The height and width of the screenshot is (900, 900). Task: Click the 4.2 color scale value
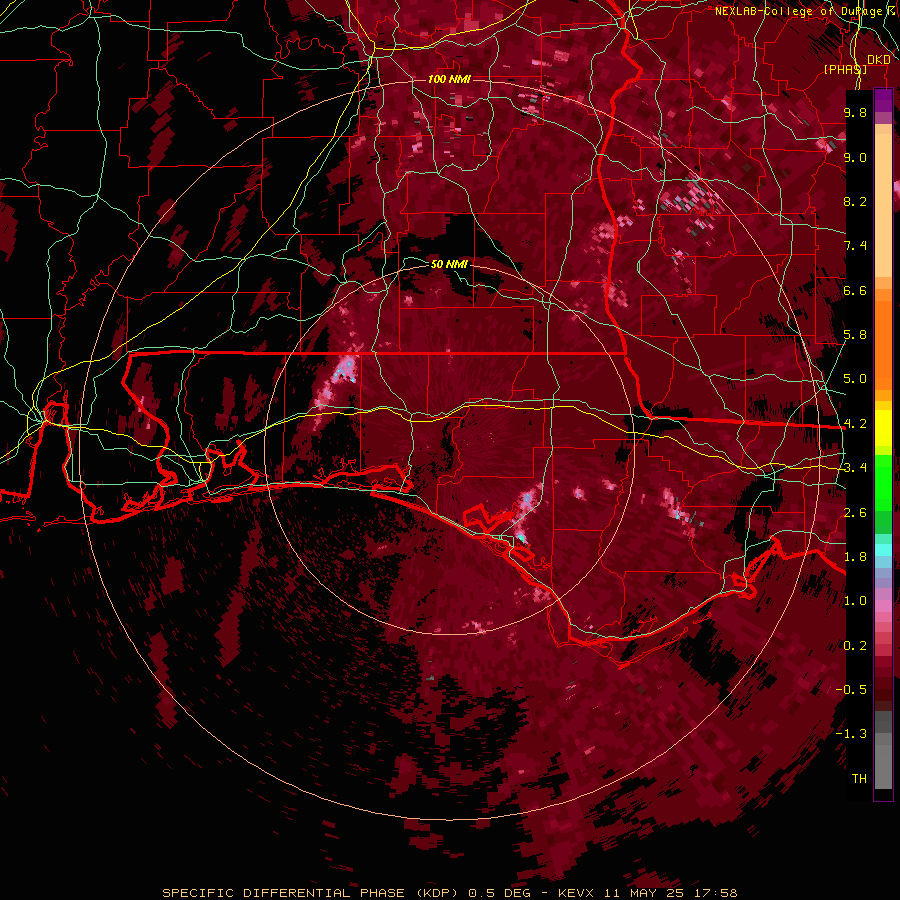(x=855, y=424)
